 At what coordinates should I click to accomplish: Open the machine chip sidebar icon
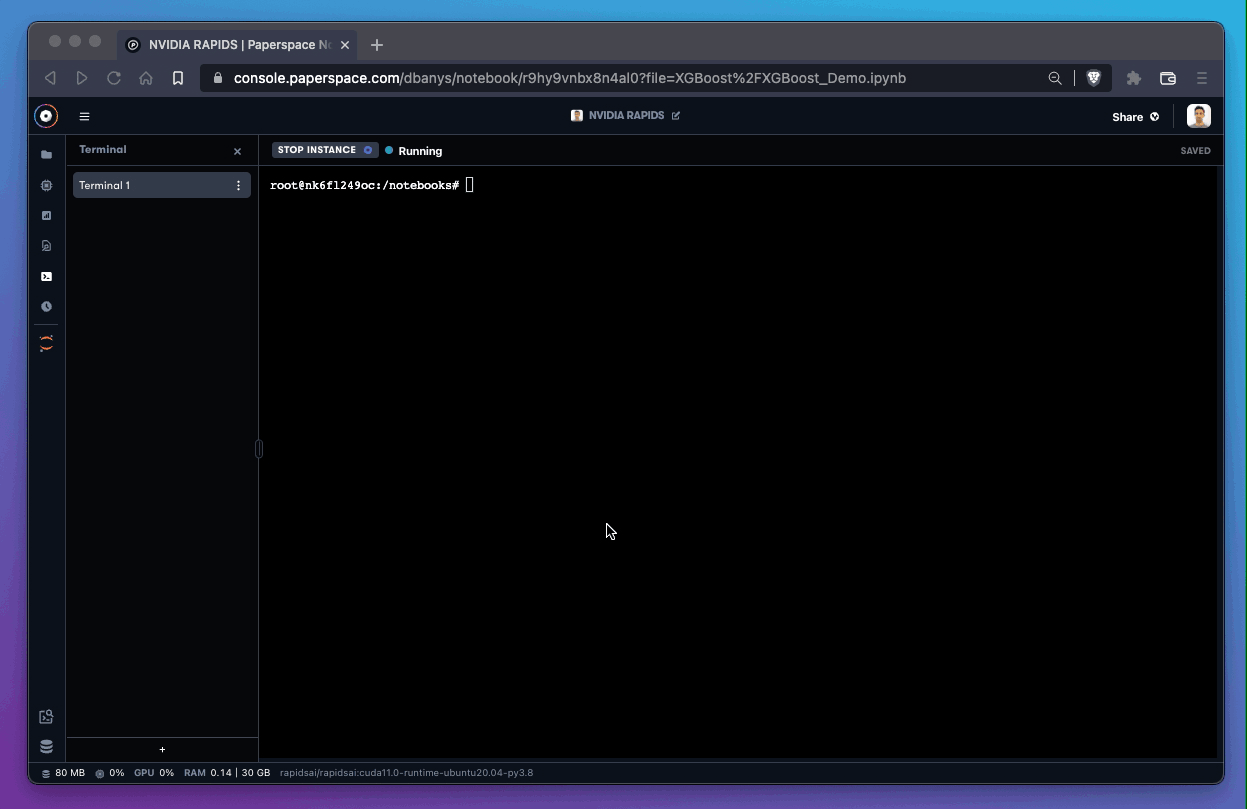(46, 185)
